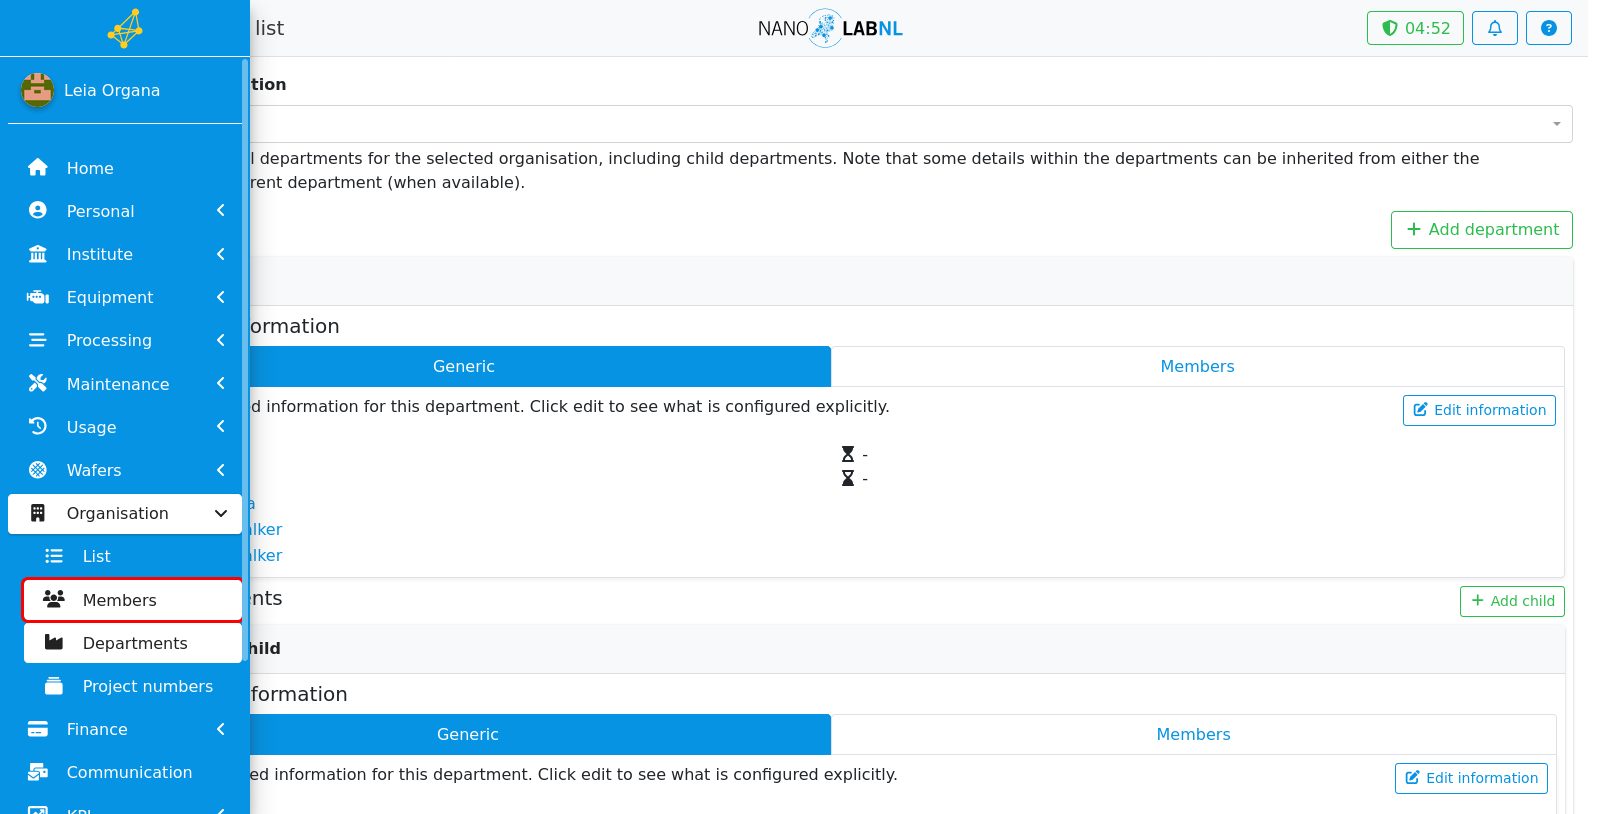Open notifications bell
Viewport: 1600px width, 814px height.
click(1495, 28)
